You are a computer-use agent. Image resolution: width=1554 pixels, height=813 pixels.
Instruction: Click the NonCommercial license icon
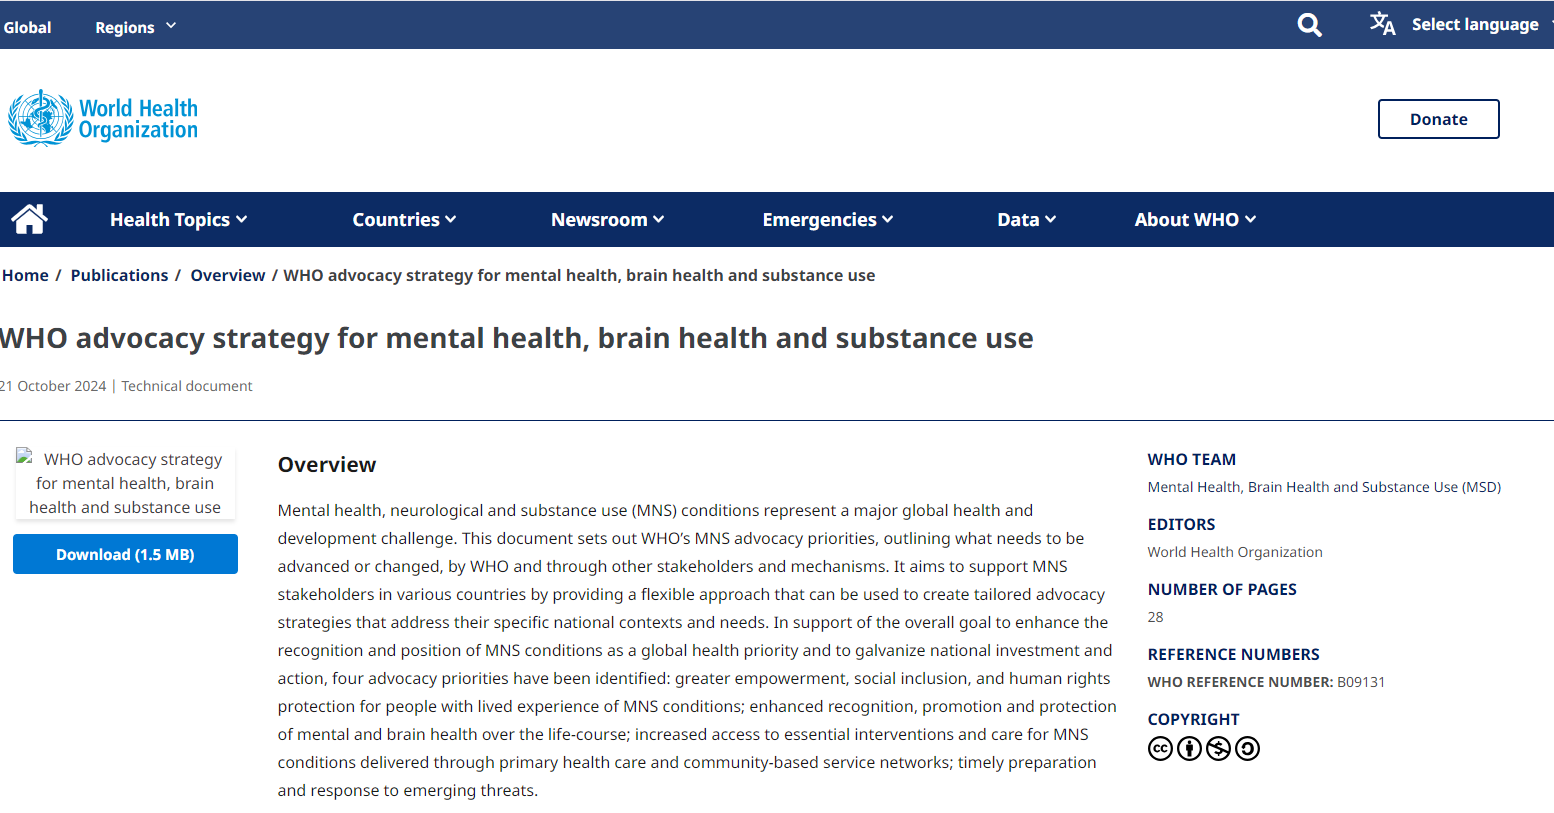(1218, 748)
